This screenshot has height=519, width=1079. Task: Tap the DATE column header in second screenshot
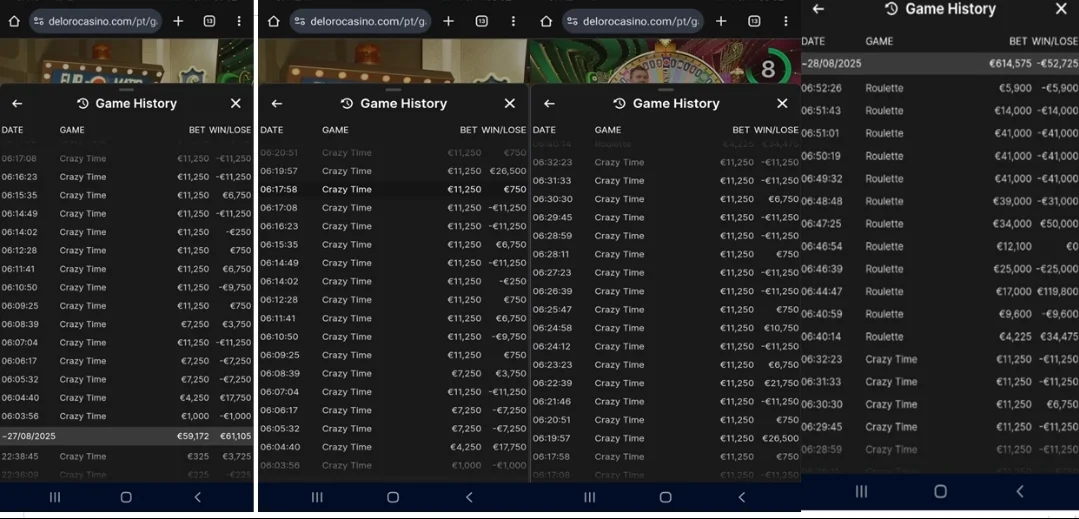[x=272, y=129]
